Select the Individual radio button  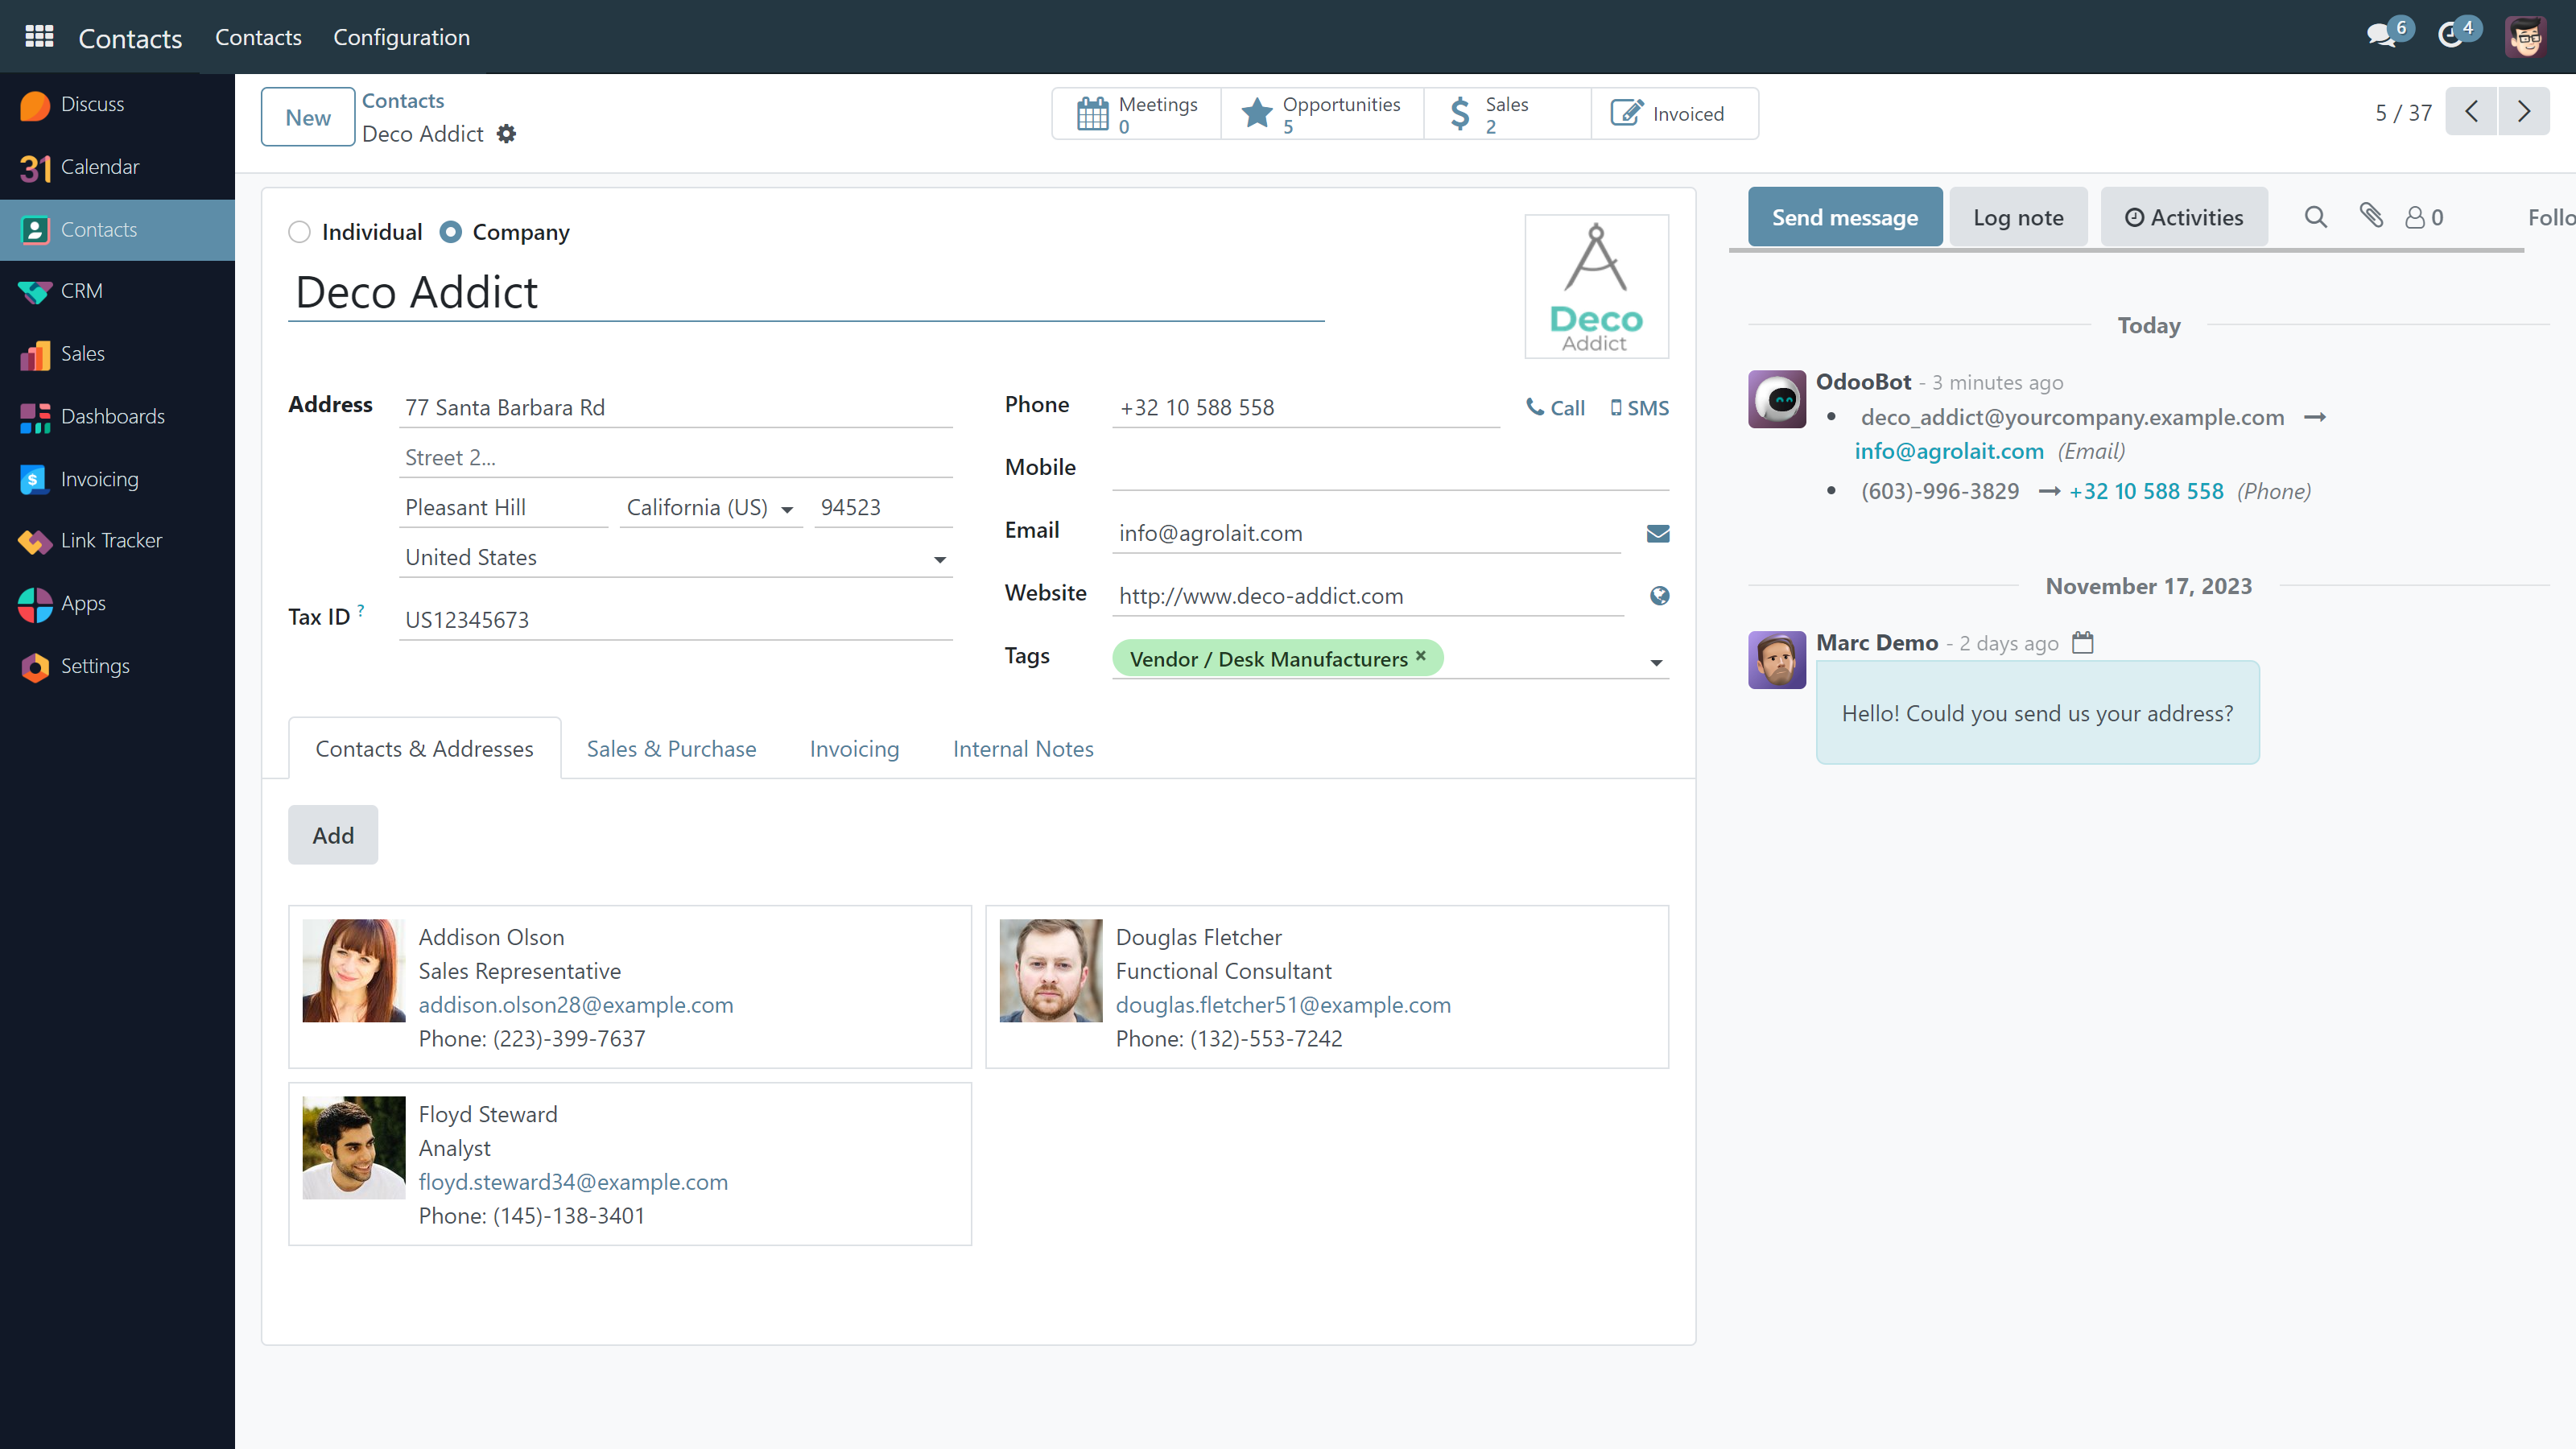pos(299,232)
